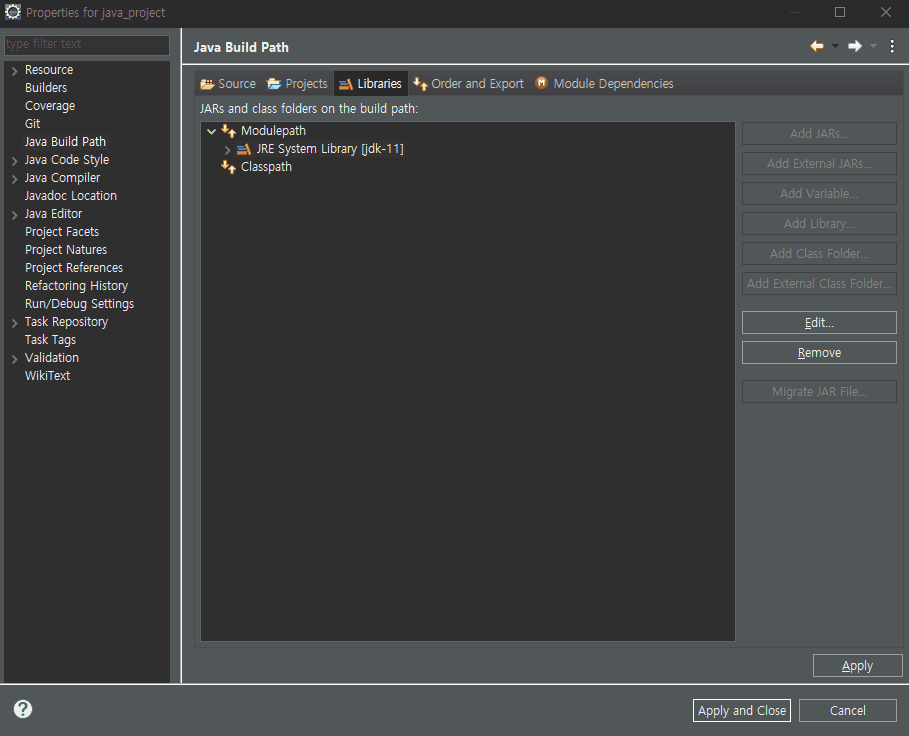Select Coverage in the sidebar
The image size is (909, 736).
pyautogui.click(x=50, y=106)
